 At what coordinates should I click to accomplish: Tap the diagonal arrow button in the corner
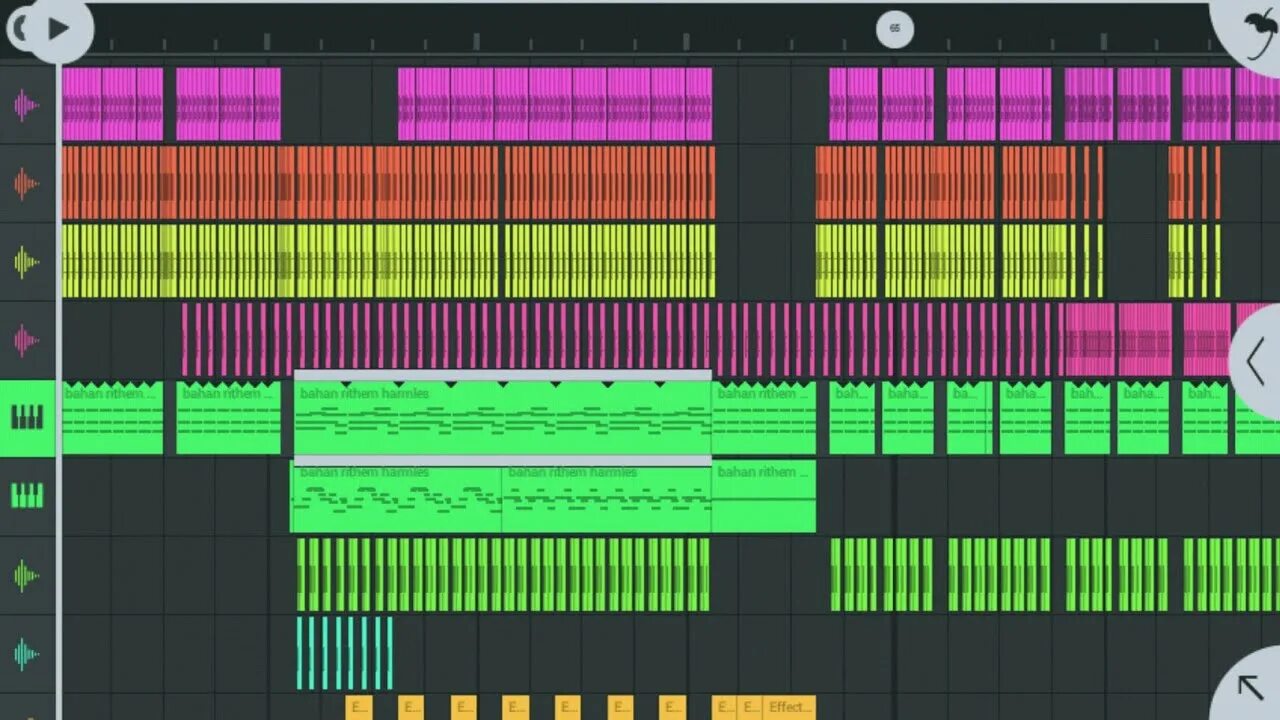click(x=1250, y=687)
